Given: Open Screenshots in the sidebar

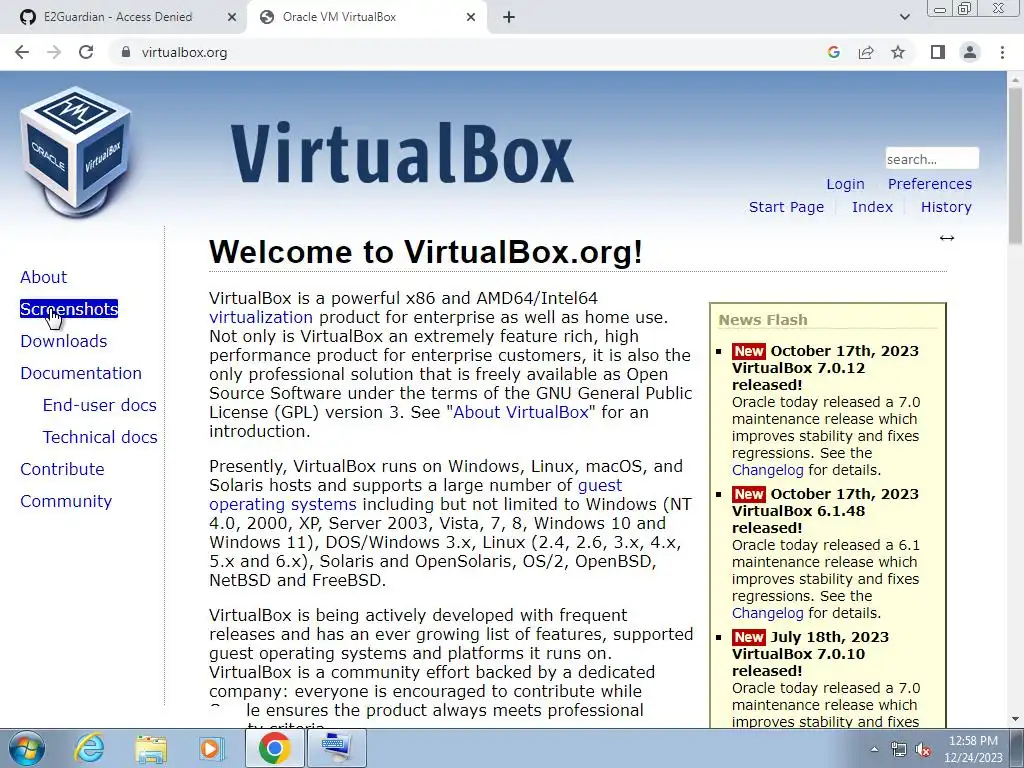Looking at the screenshot, I should pyautogui.click(x=69, y=309).
